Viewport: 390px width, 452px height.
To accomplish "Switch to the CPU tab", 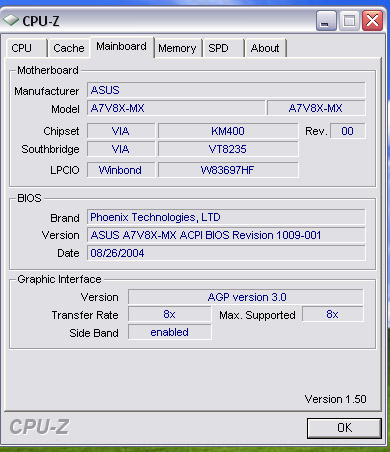I will click(x=26, y=48).
